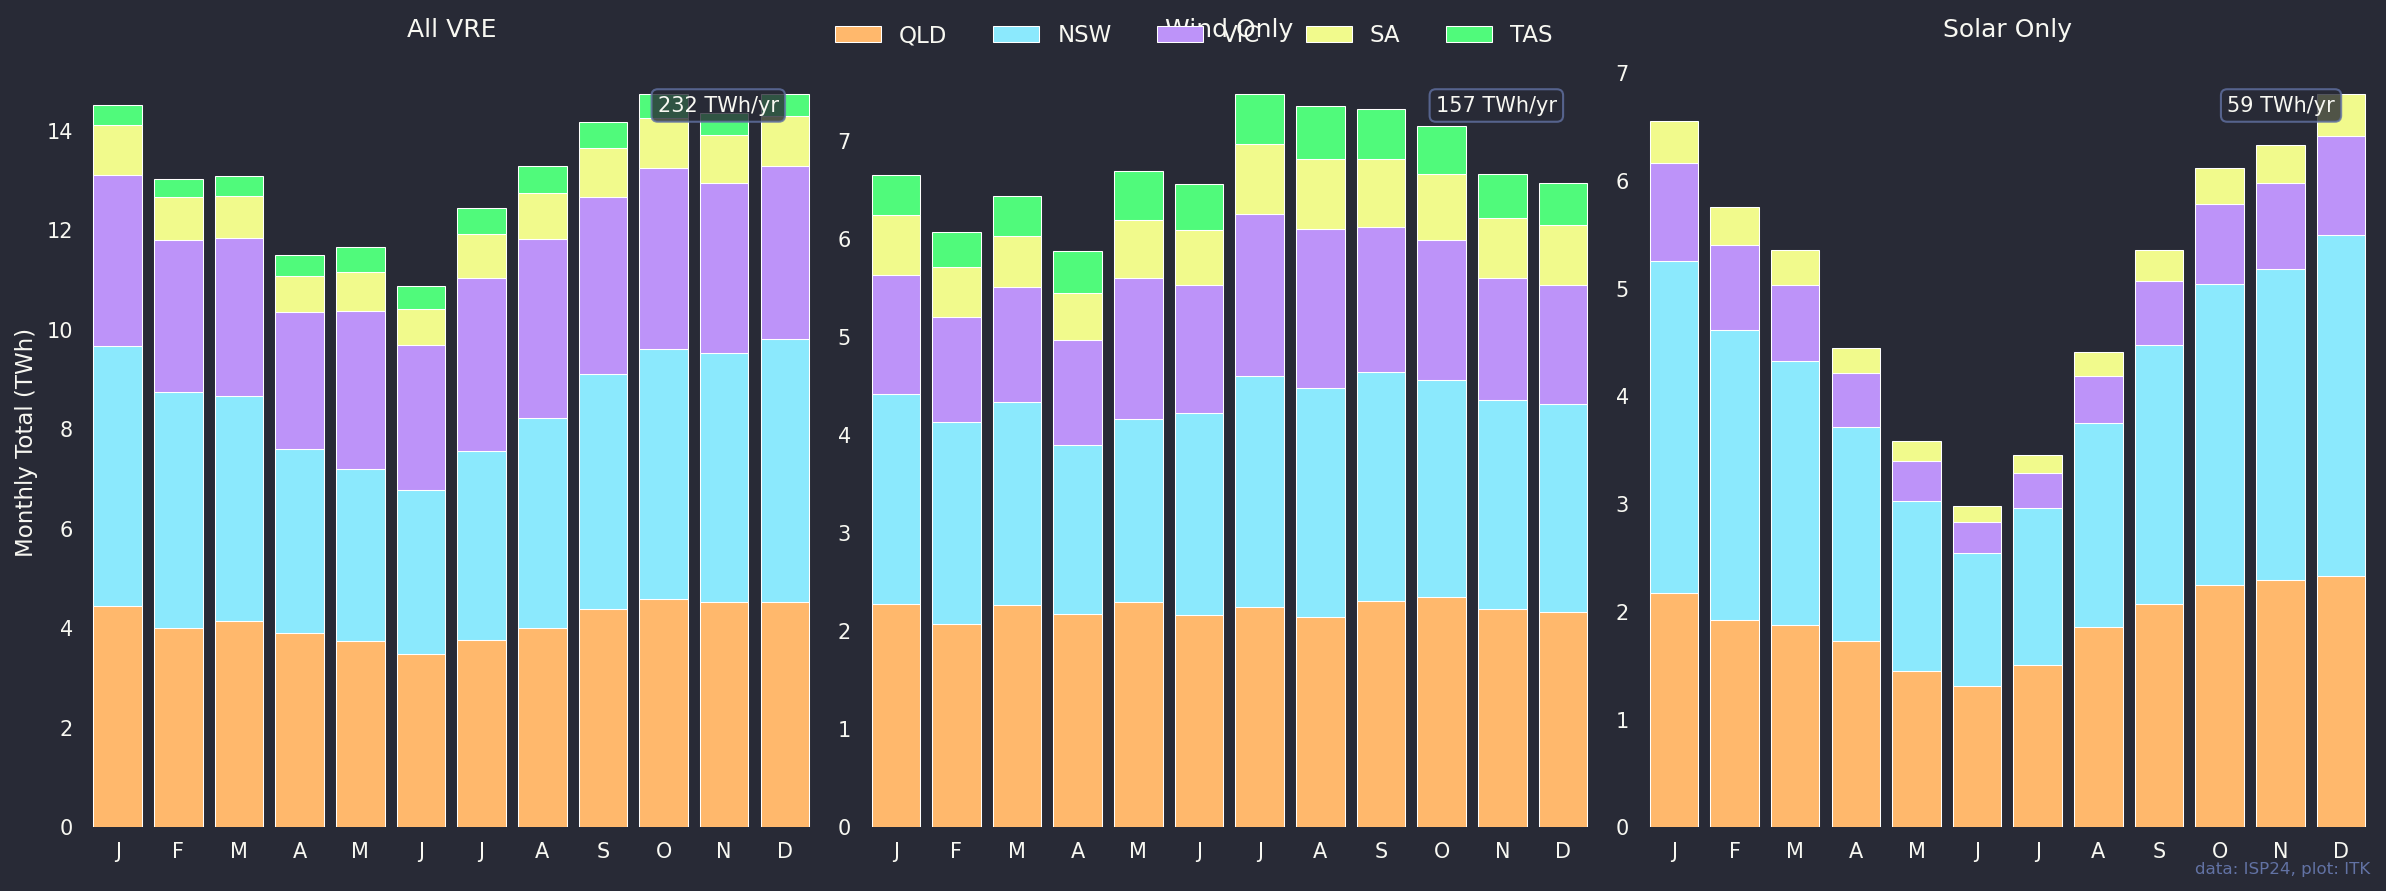Click the TAS green legend swatch

click(1469, 35)
